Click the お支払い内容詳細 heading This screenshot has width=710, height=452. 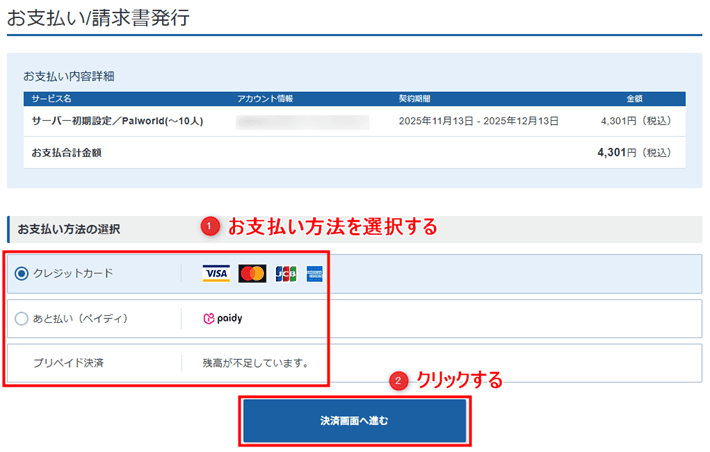[69, 76]
